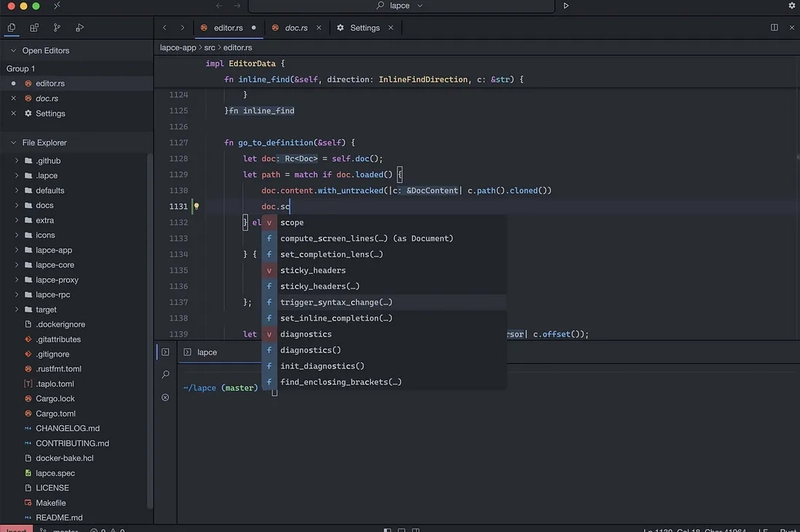The width and height of the screenshot is (800, 532).
Task: Open the Debug panel icon
Action: (80, 28)
